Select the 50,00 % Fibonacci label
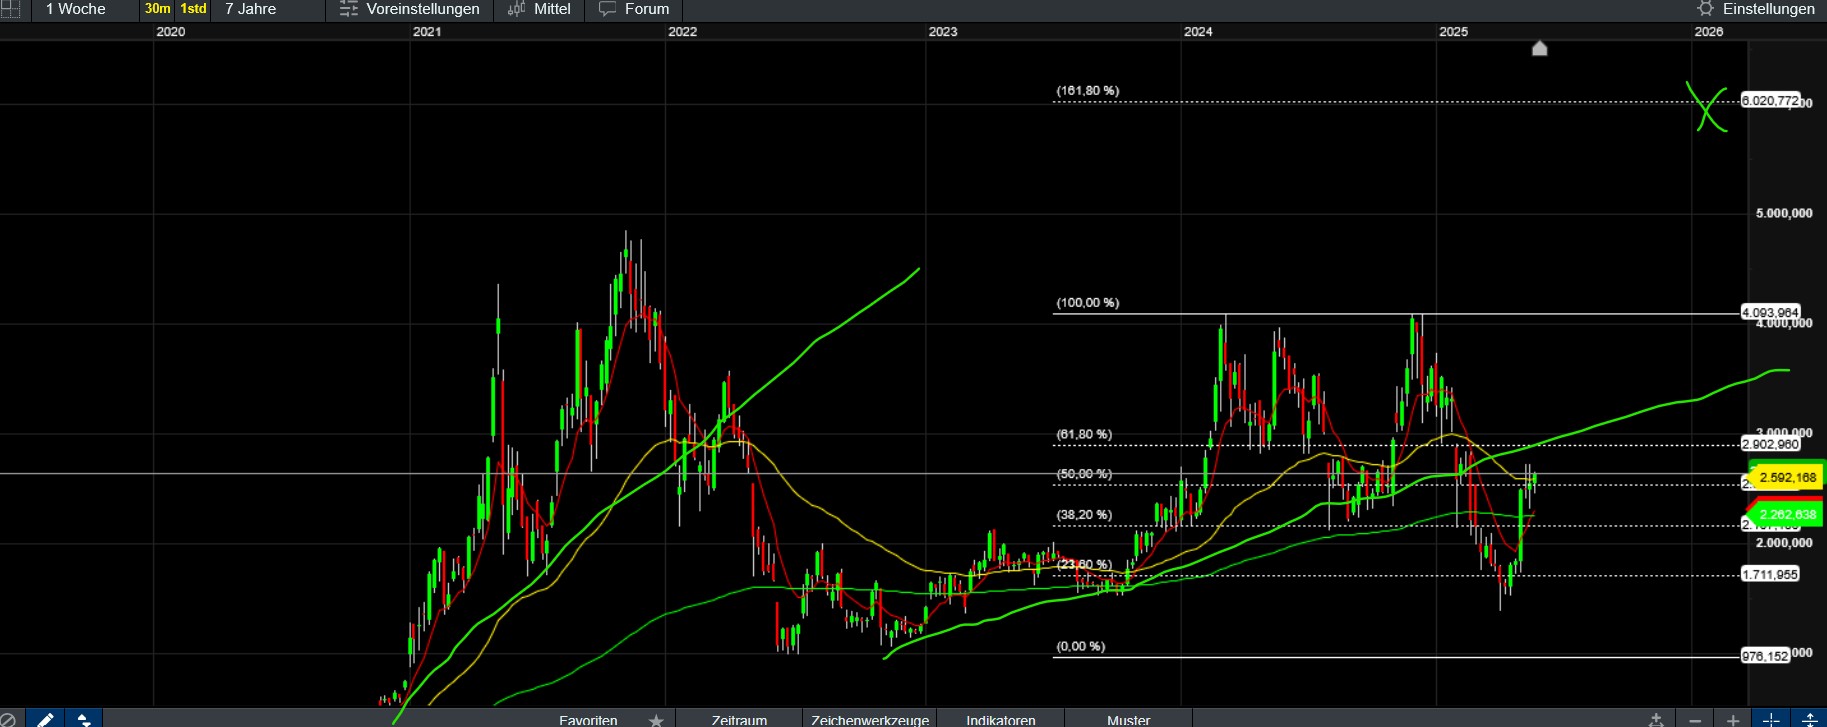1827x727 pixels. (x=1084, y=474)
